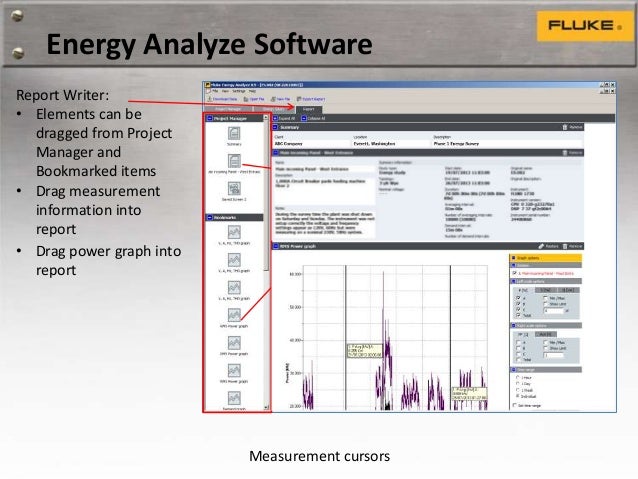
Task: Open the Settings menu
Action: (239, 91)
